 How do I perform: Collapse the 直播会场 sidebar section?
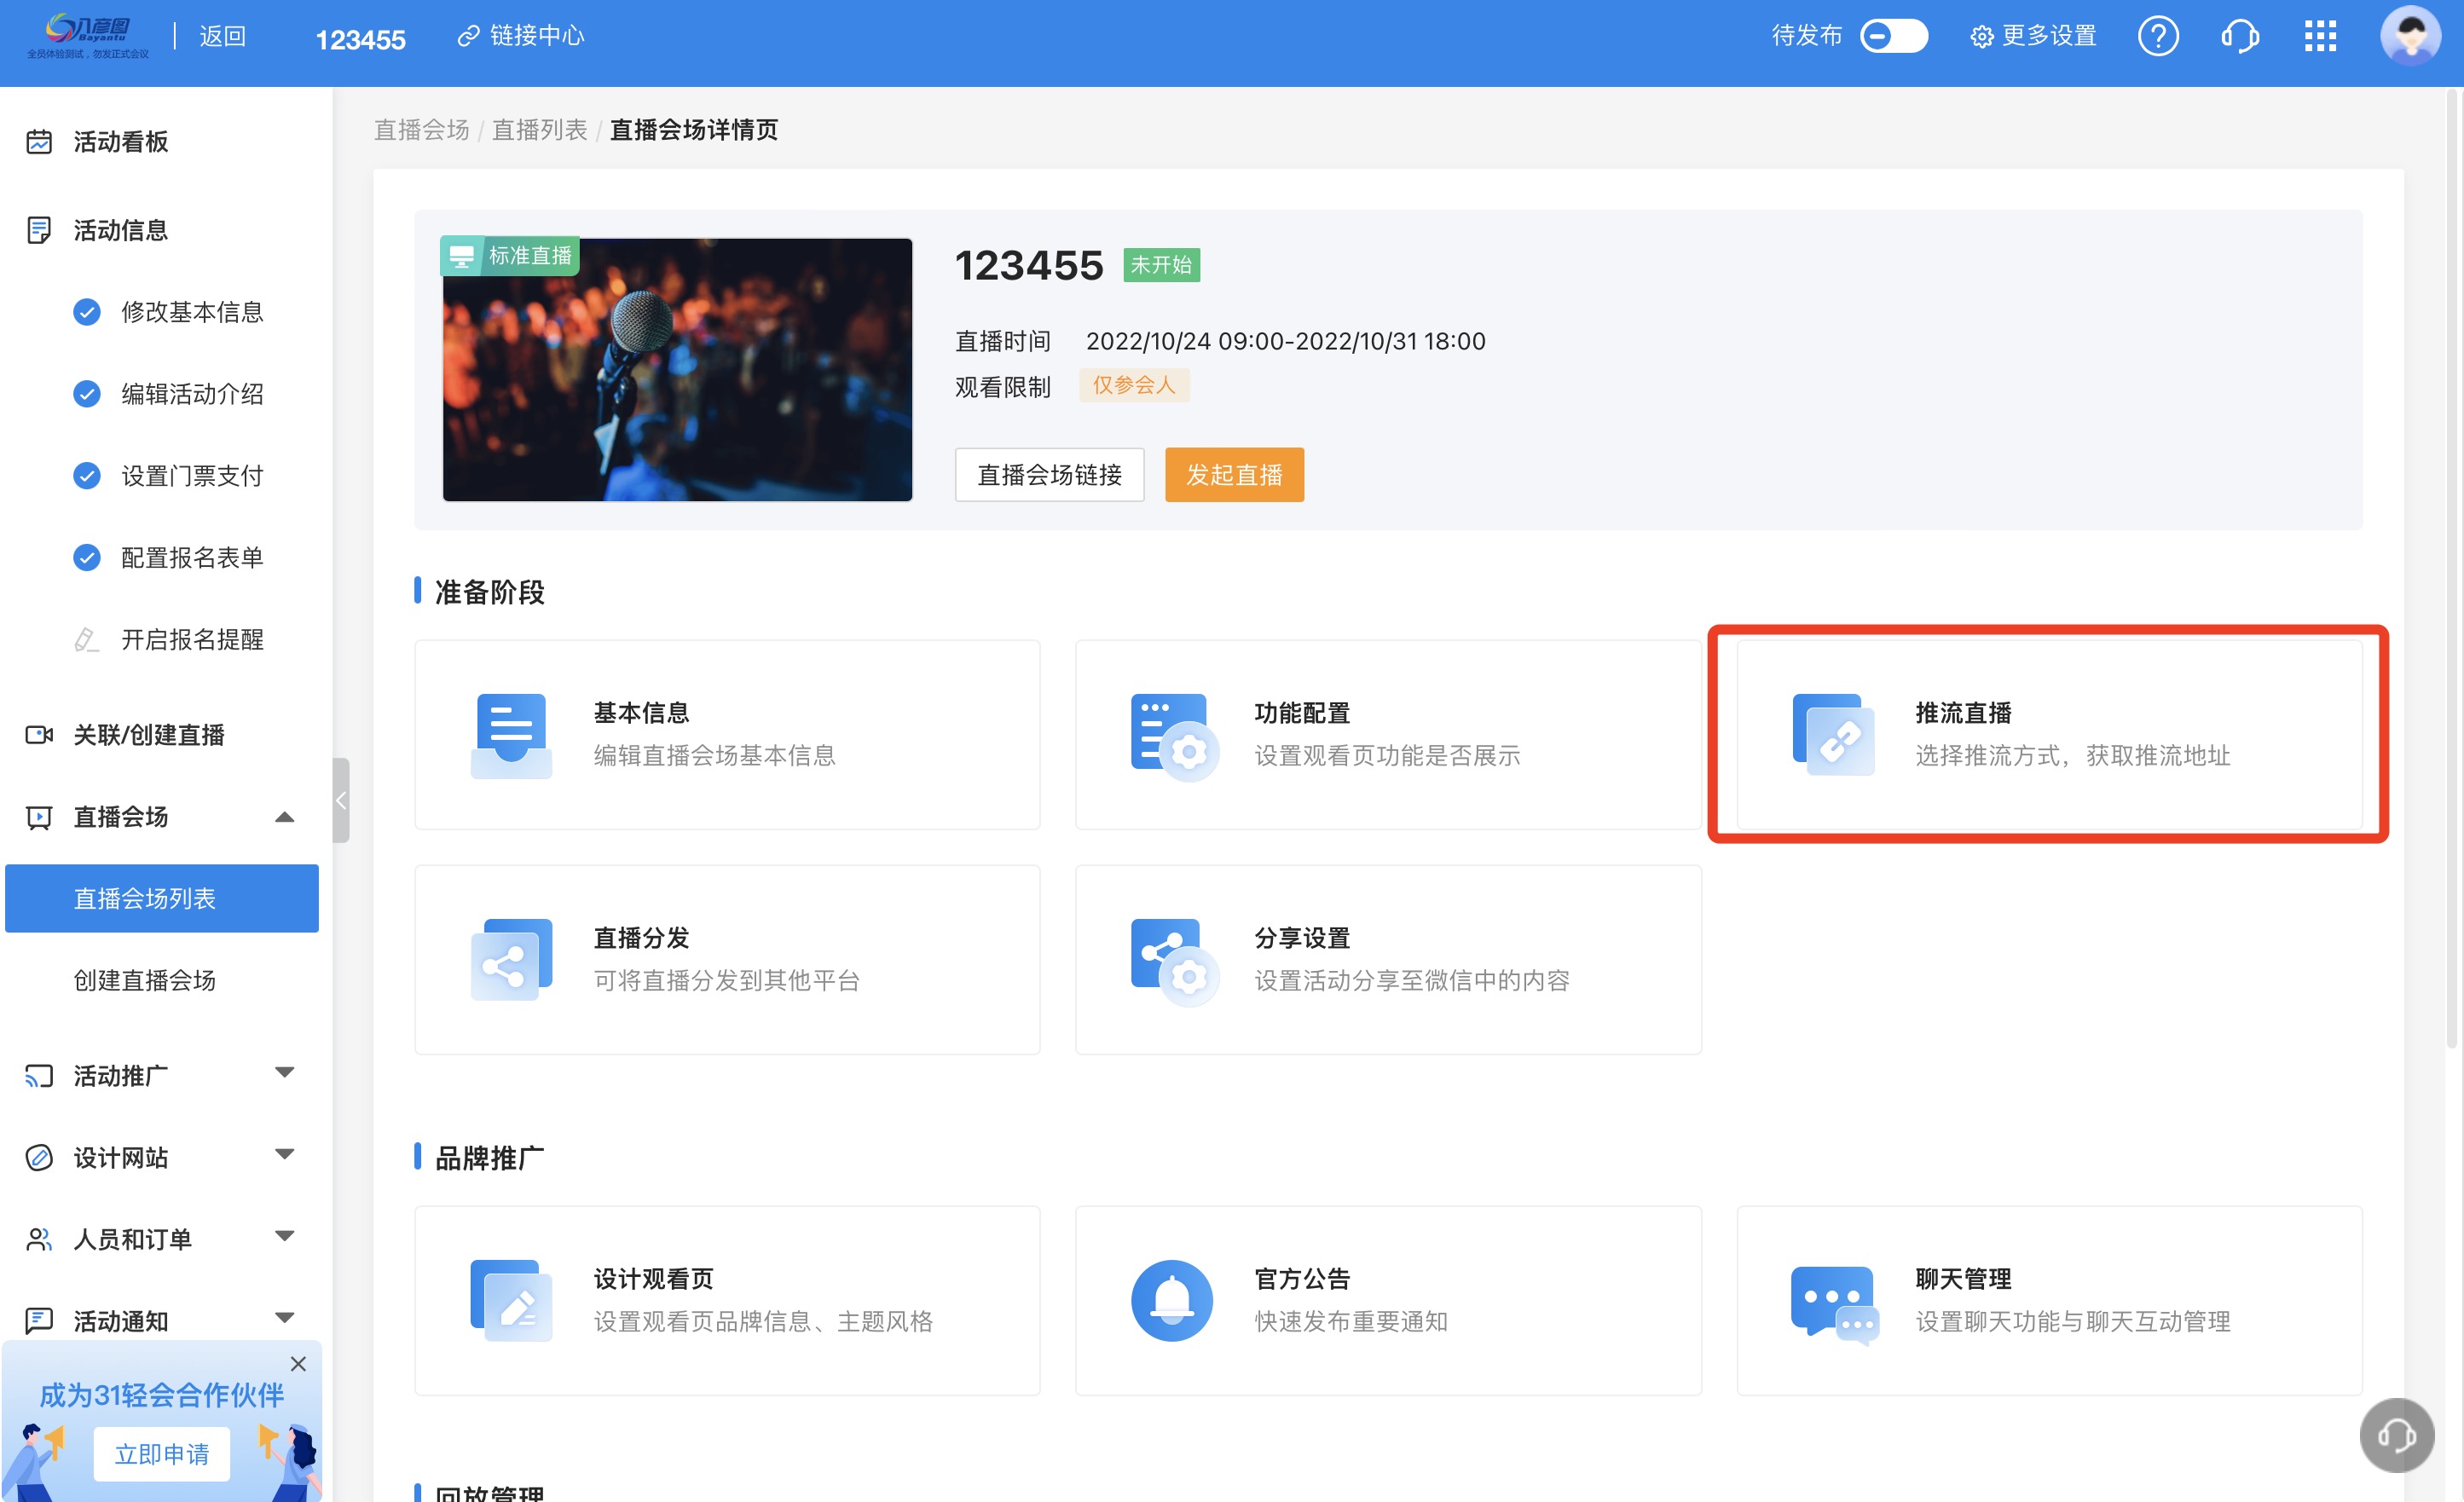pos(284,817)
